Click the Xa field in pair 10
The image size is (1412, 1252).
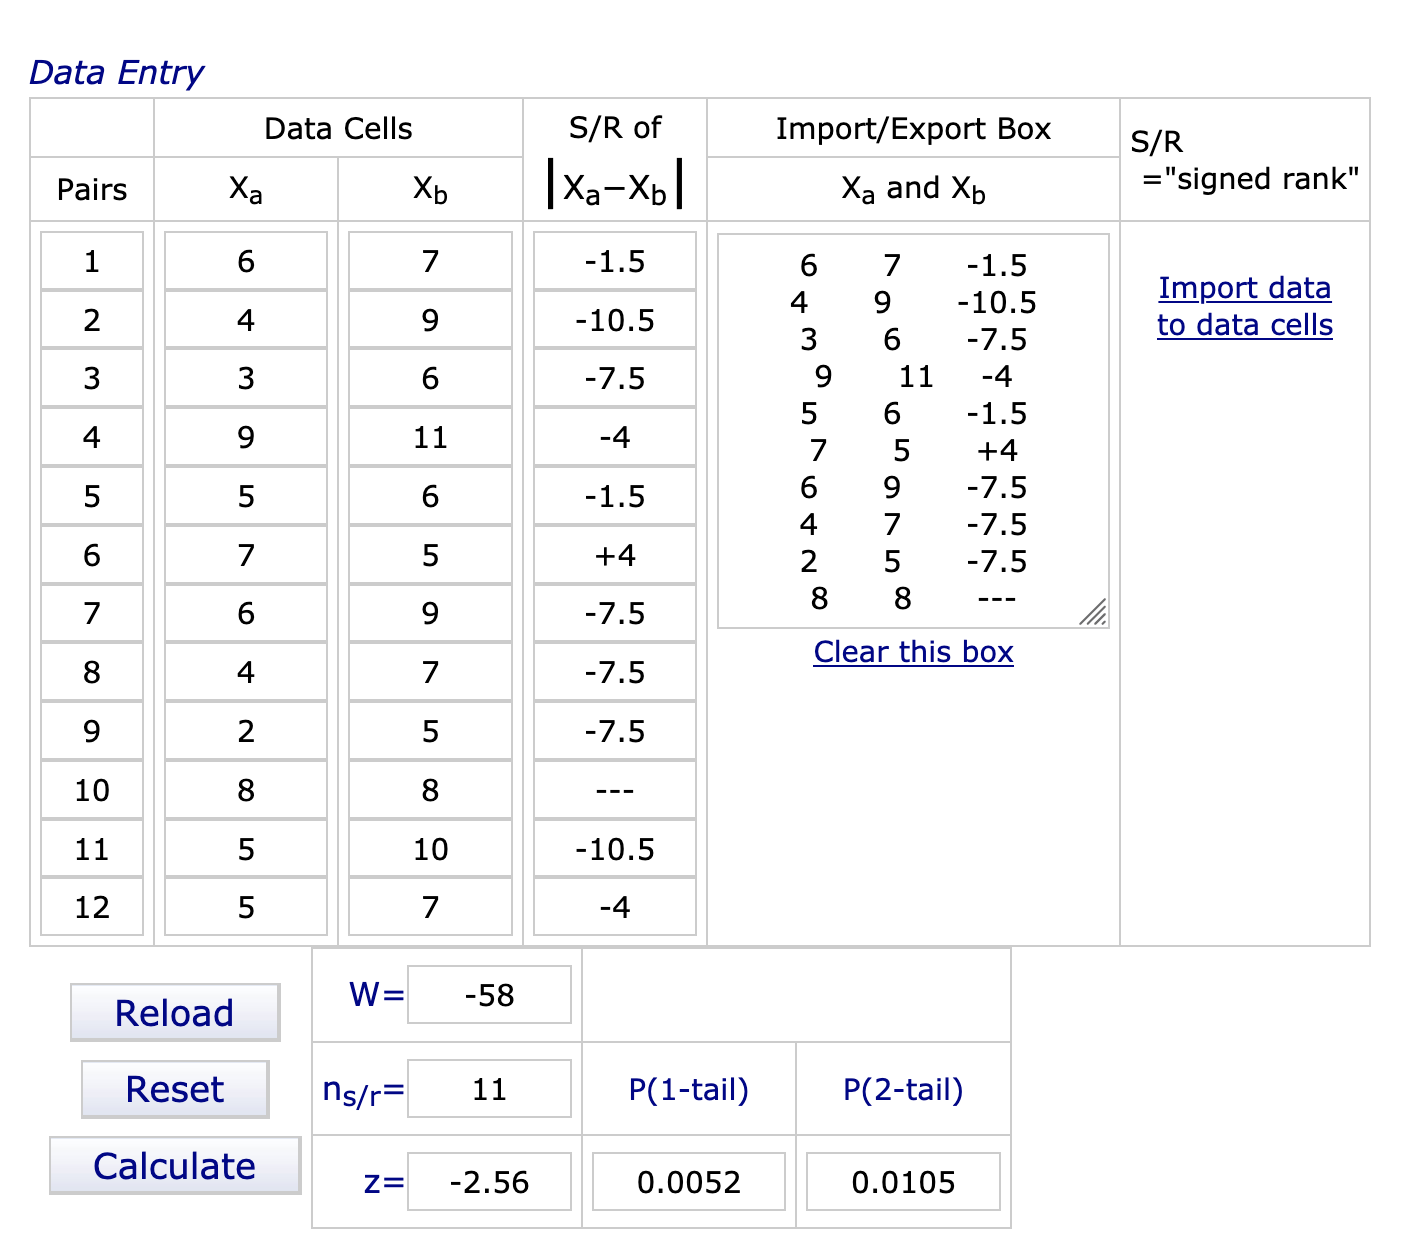click(246, 791)
